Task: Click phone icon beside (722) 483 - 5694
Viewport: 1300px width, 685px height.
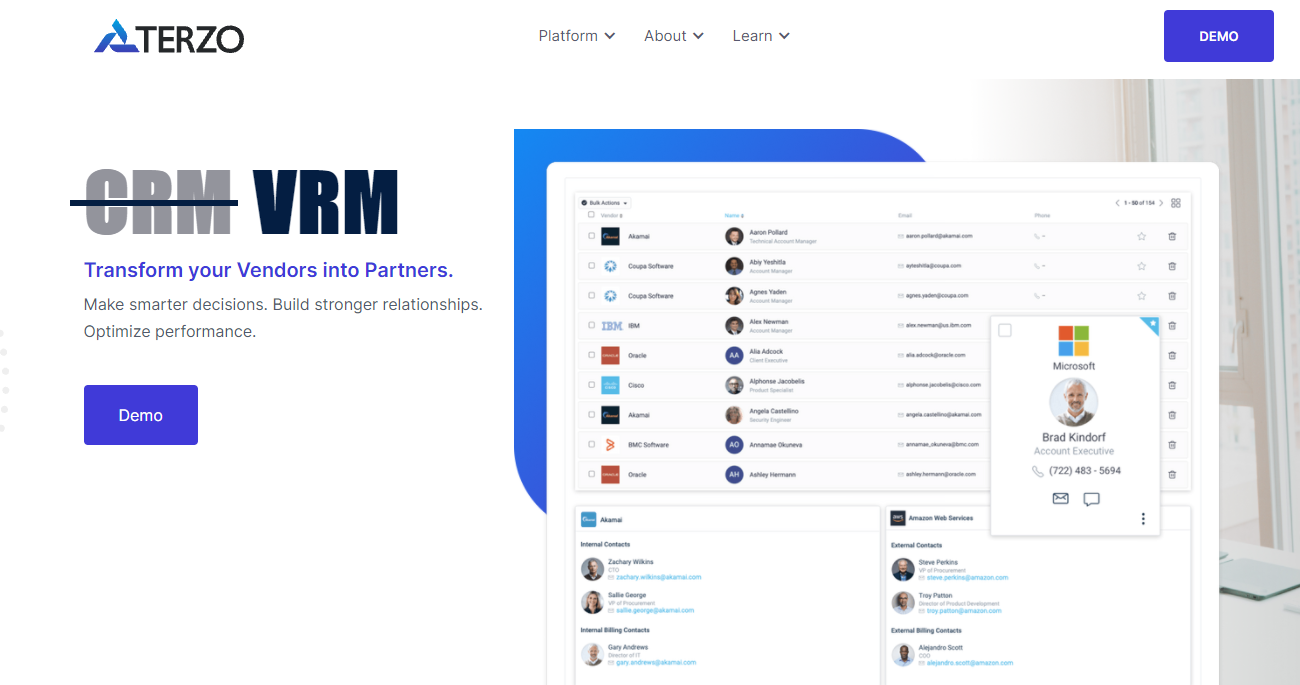Action: 1038,471
